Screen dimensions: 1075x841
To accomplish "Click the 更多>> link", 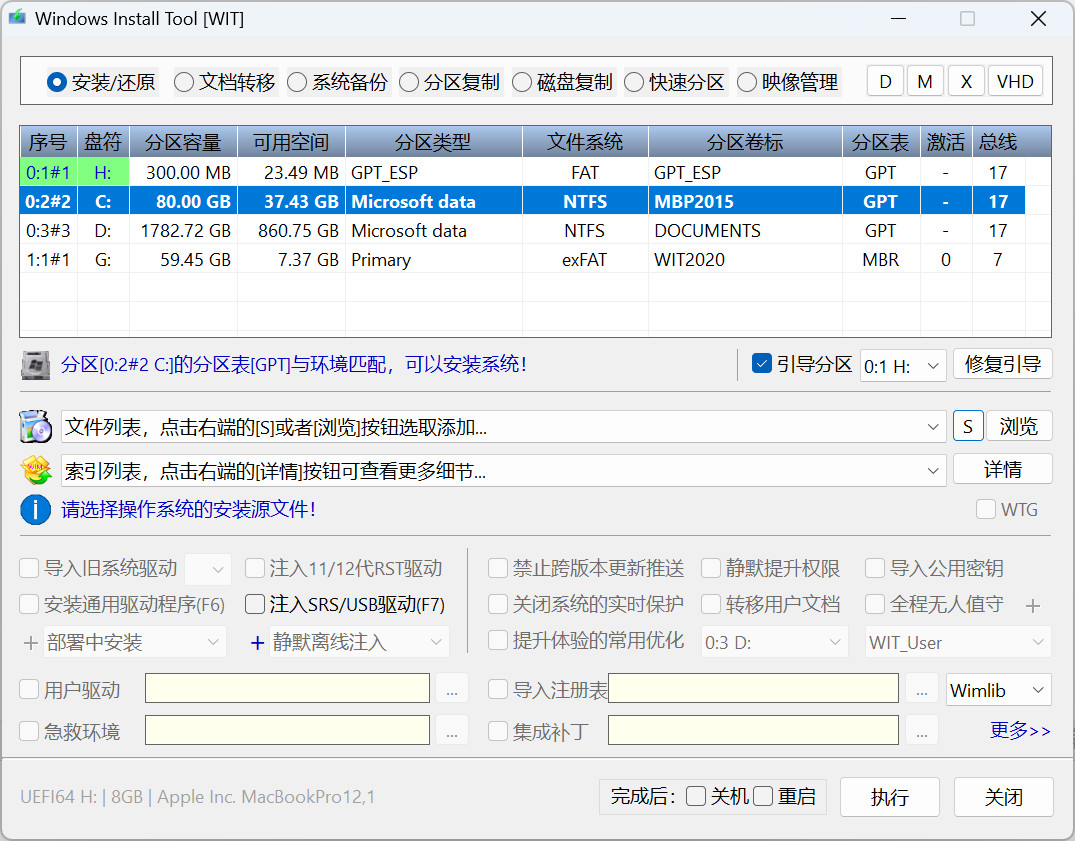I will [x=1020, y=731].
